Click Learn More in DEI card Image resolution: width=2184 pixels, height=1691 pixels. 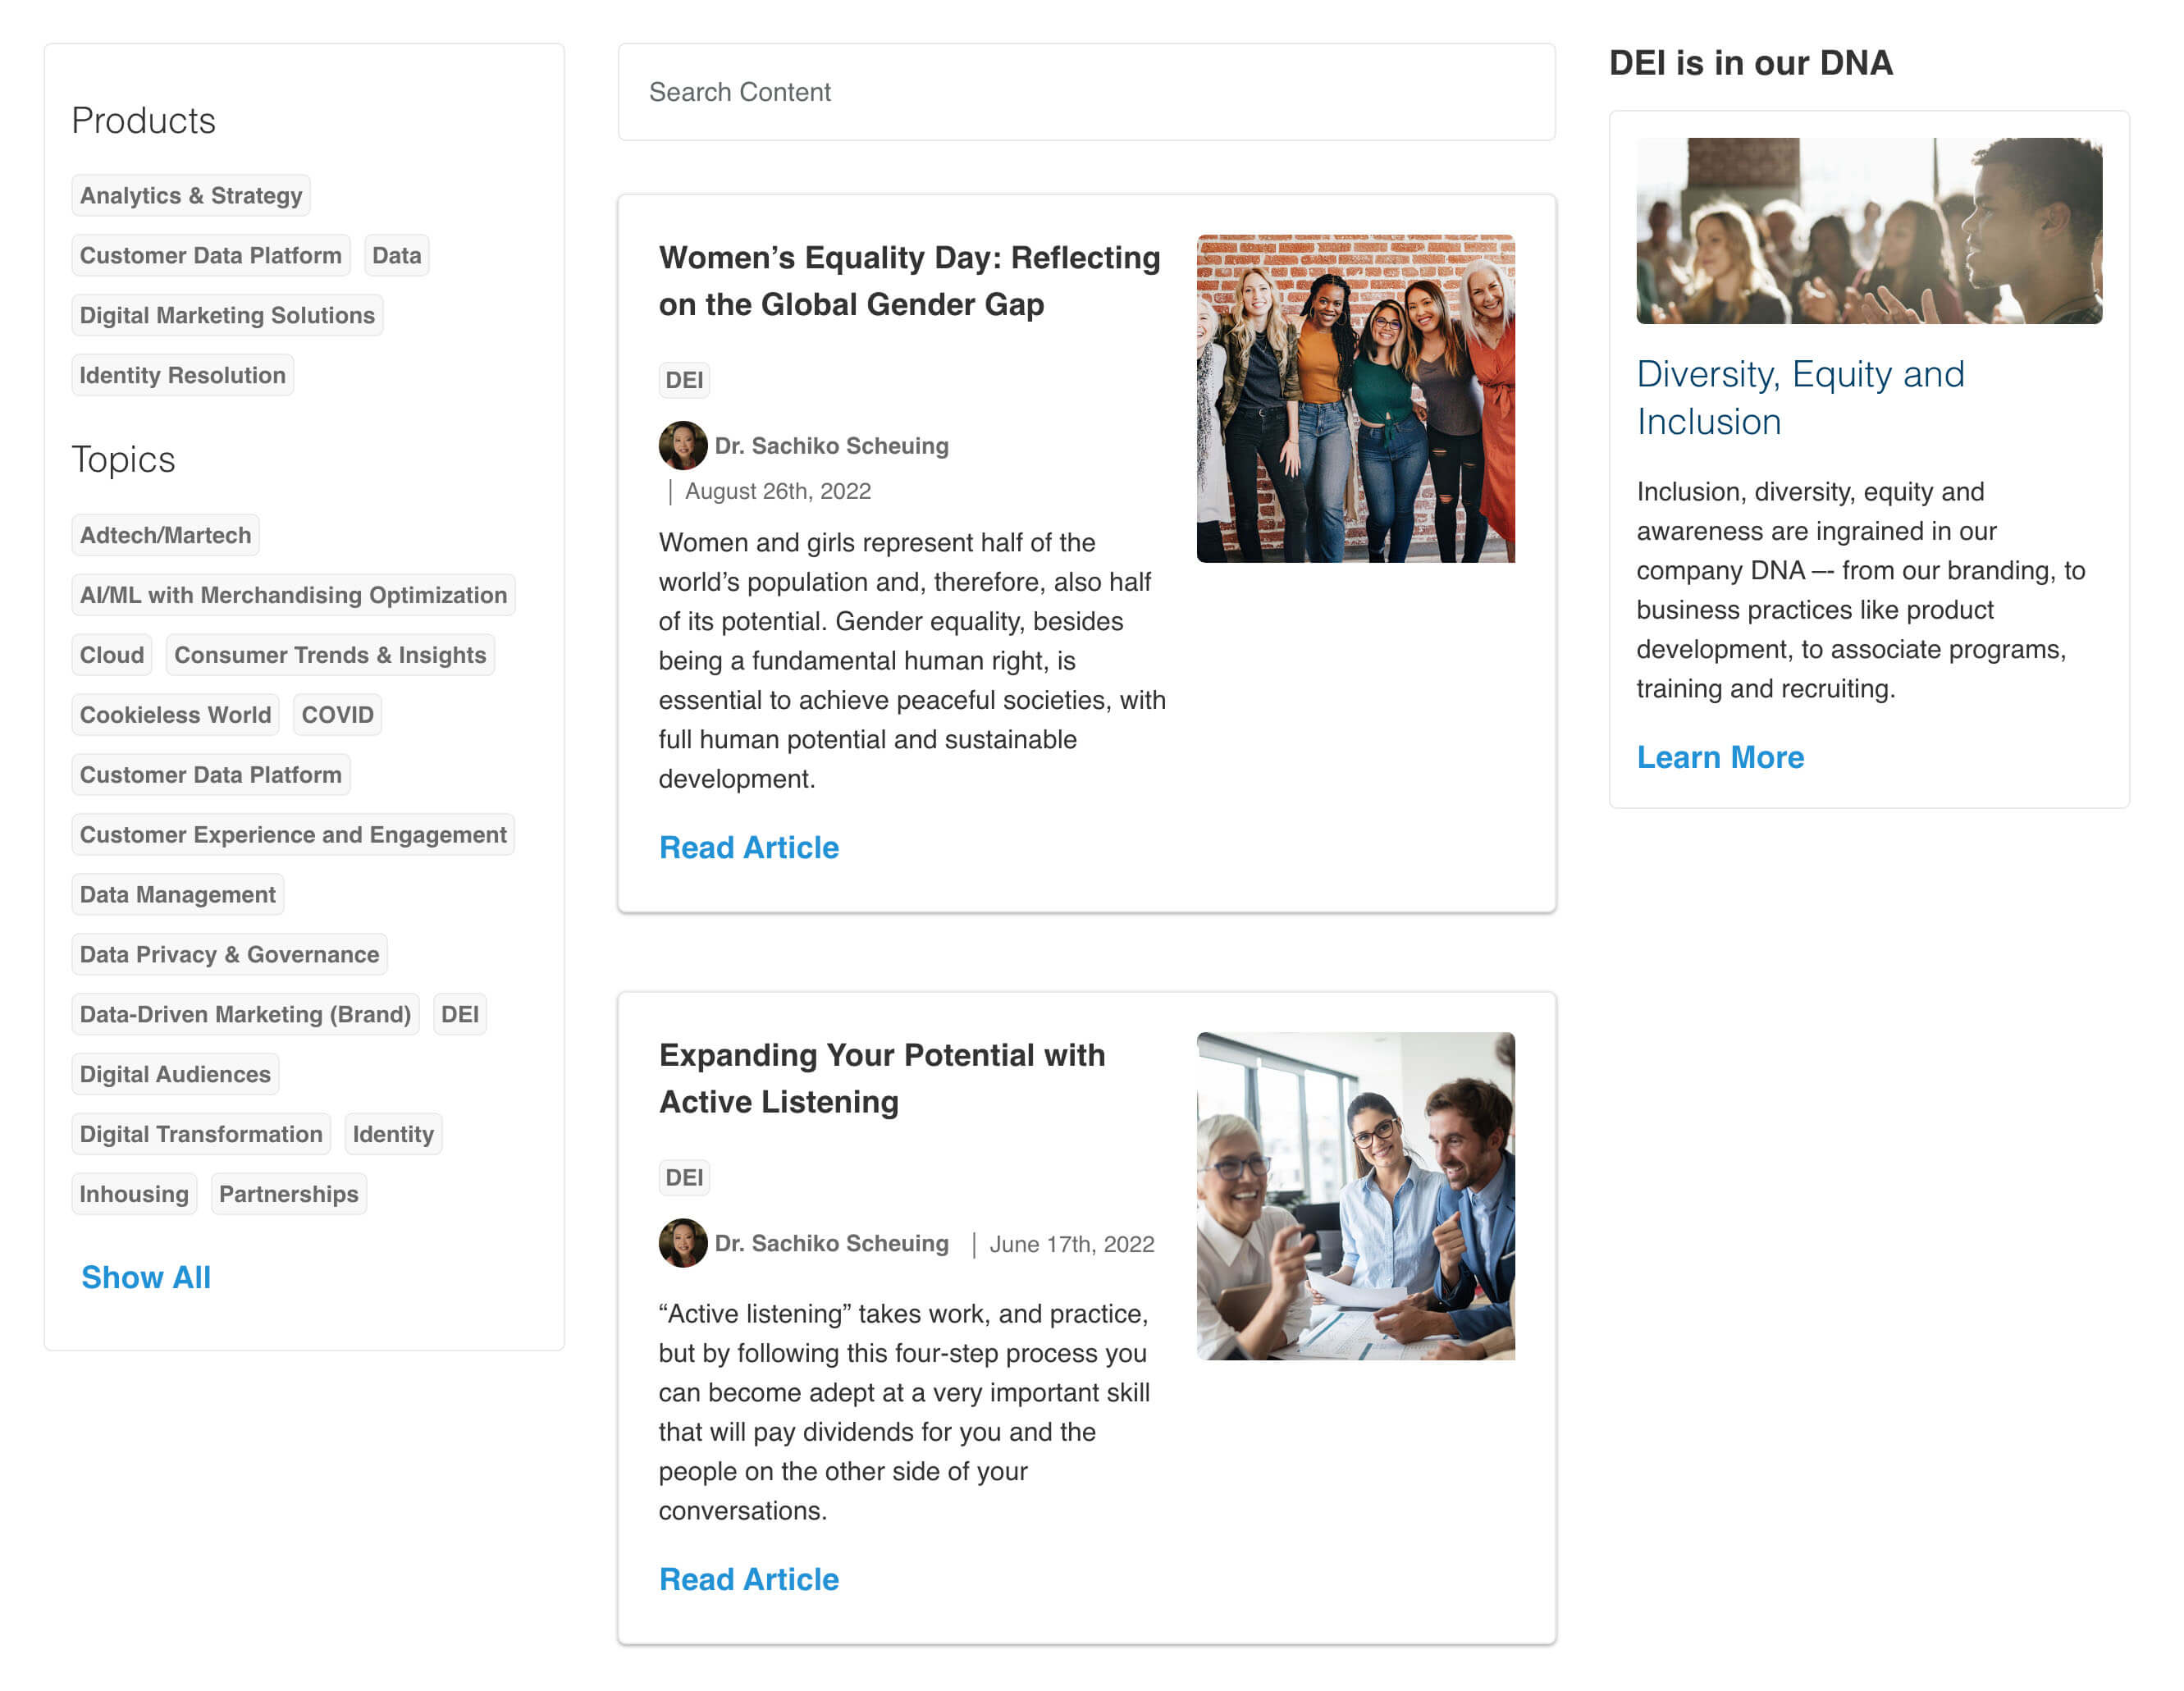[x=1721, y=759]
